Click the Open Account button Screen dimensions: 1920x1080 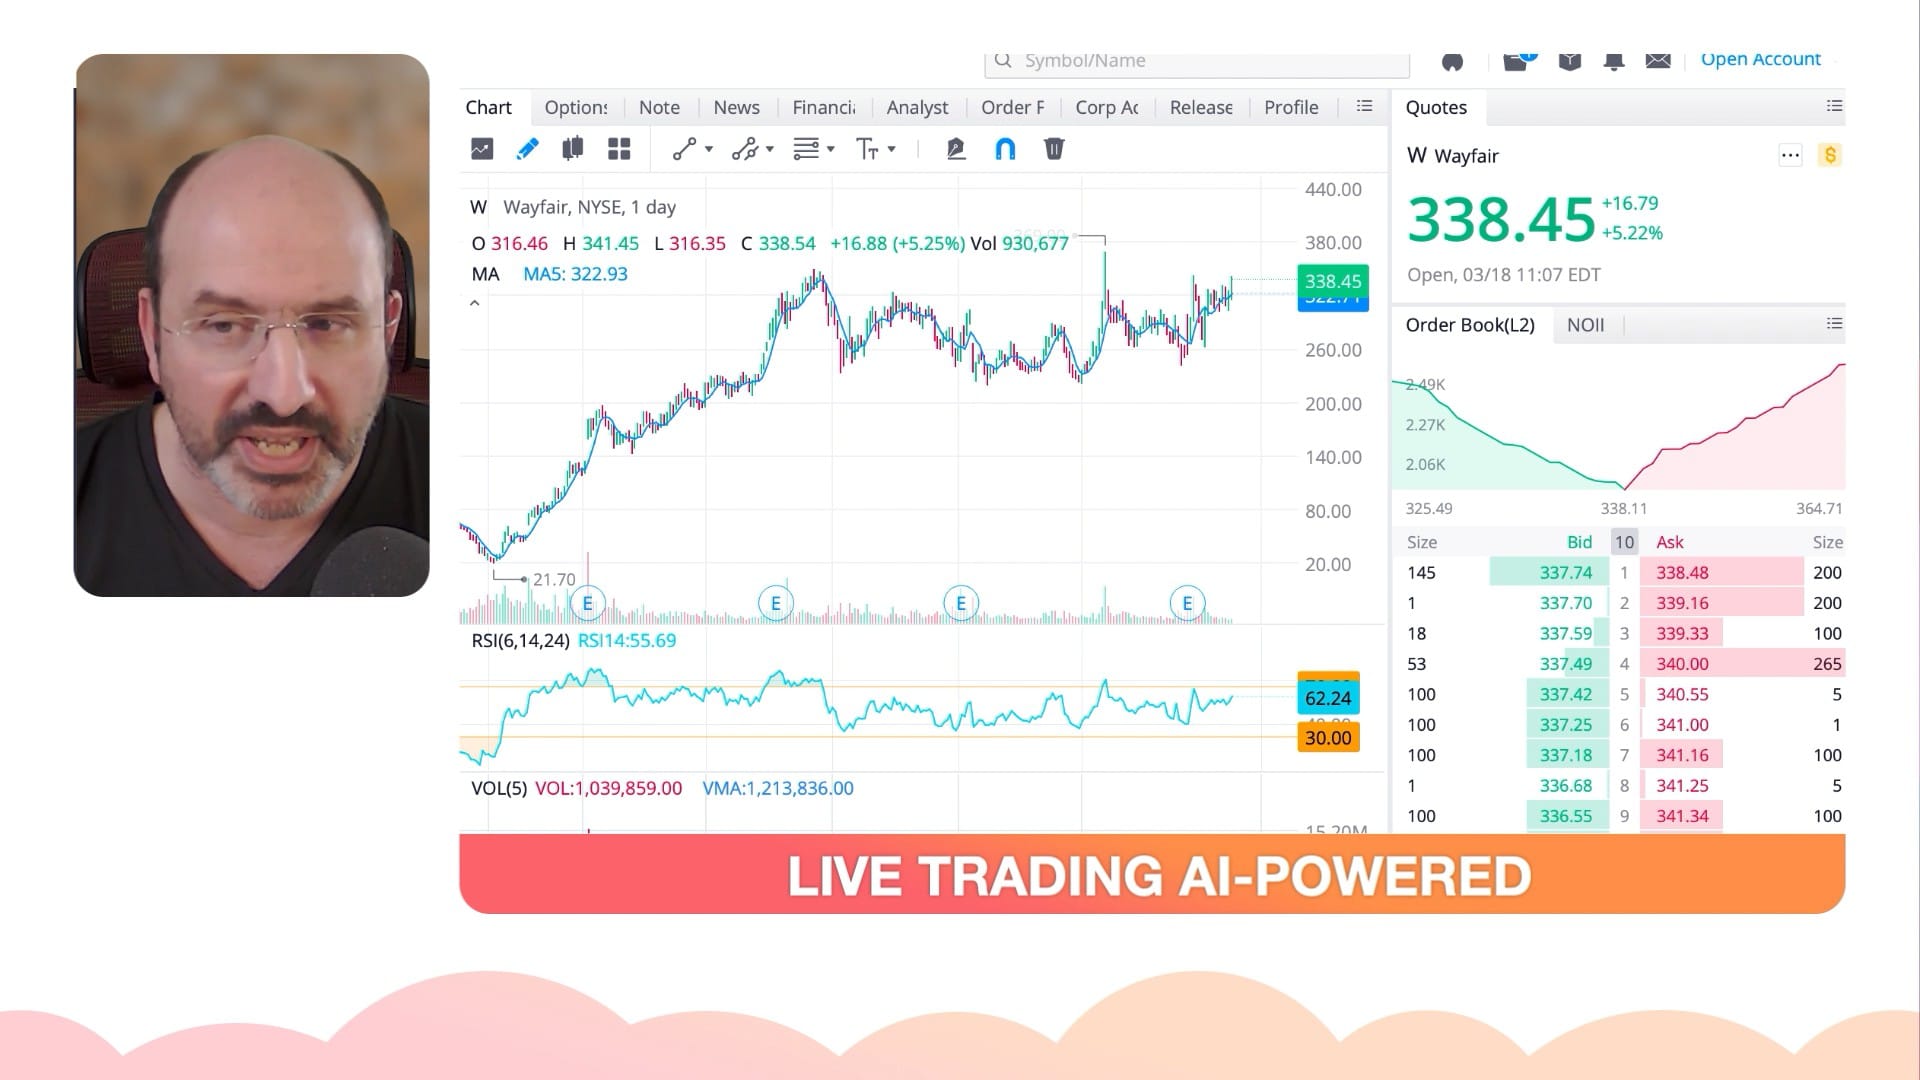click(x=1760, y=58)
